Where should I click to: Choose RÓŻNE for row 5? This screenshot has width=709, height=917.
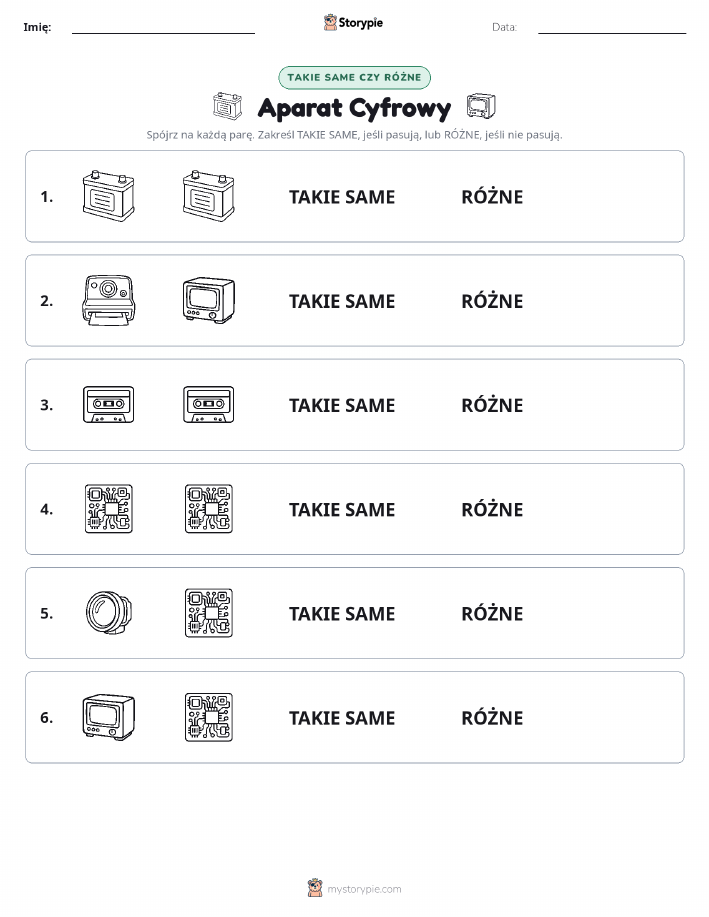492,613
